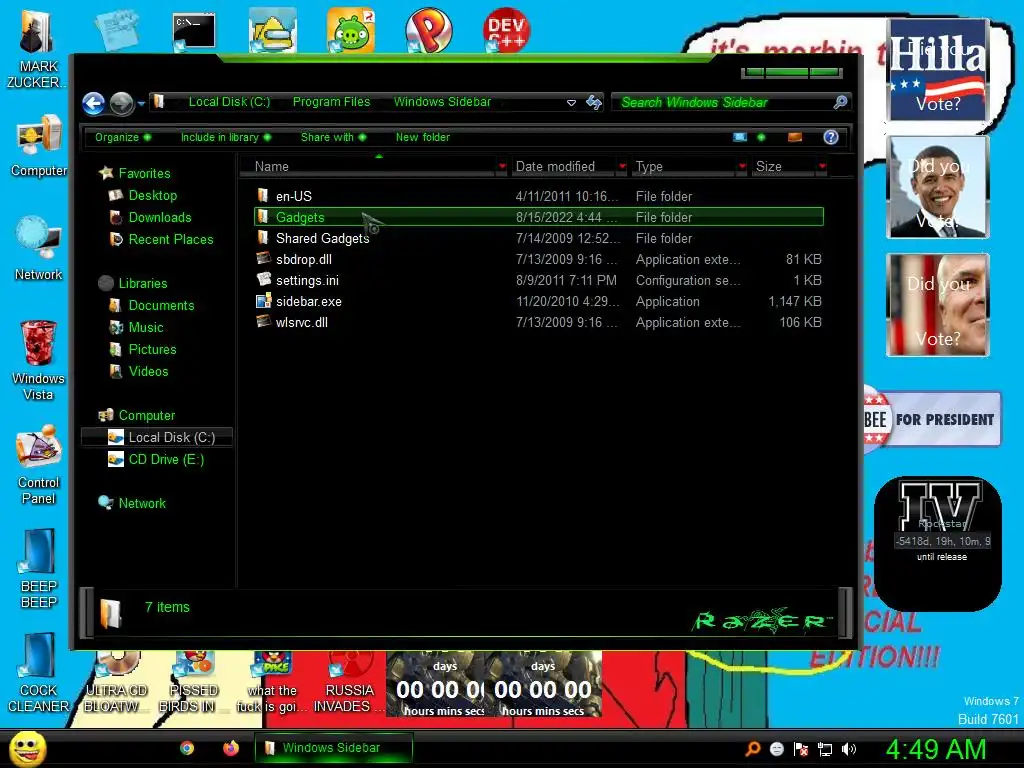This screenshot has width=1024, height=768.
Task: Sort by the Name column header
Action: point(369,167)
